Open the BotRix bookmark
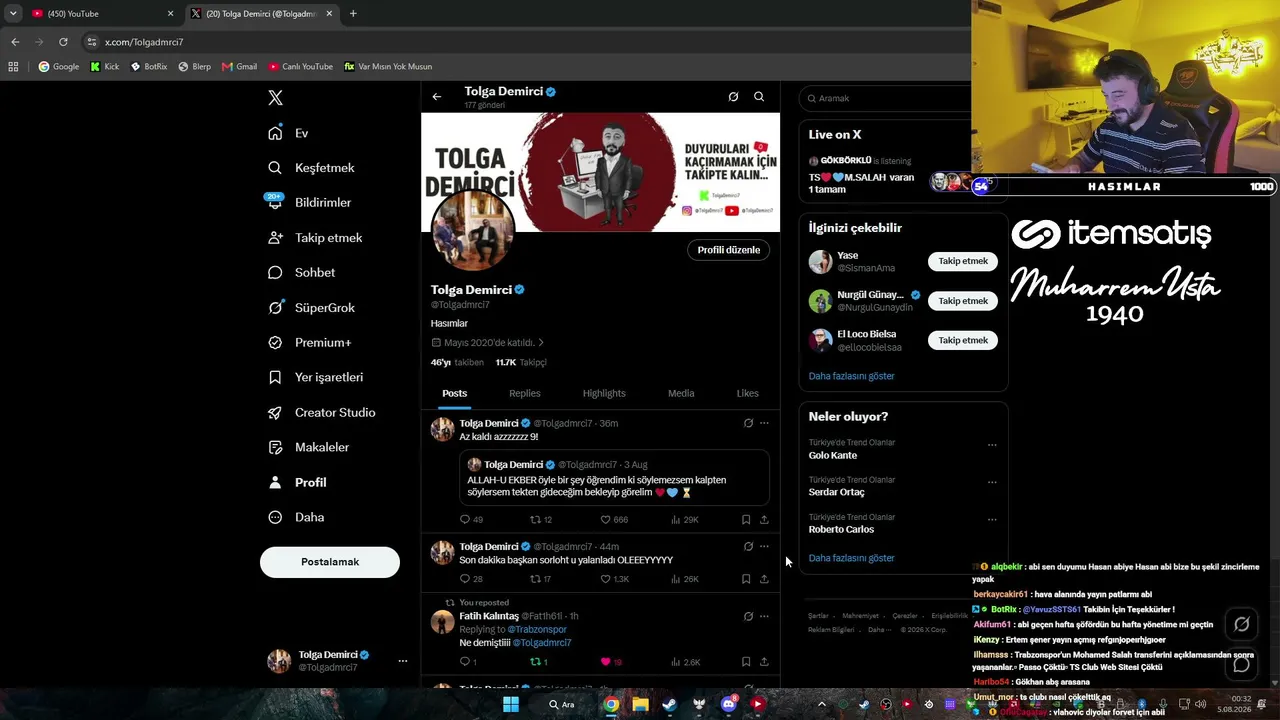Screen dimensions: 1280x720 coord(148,67)
